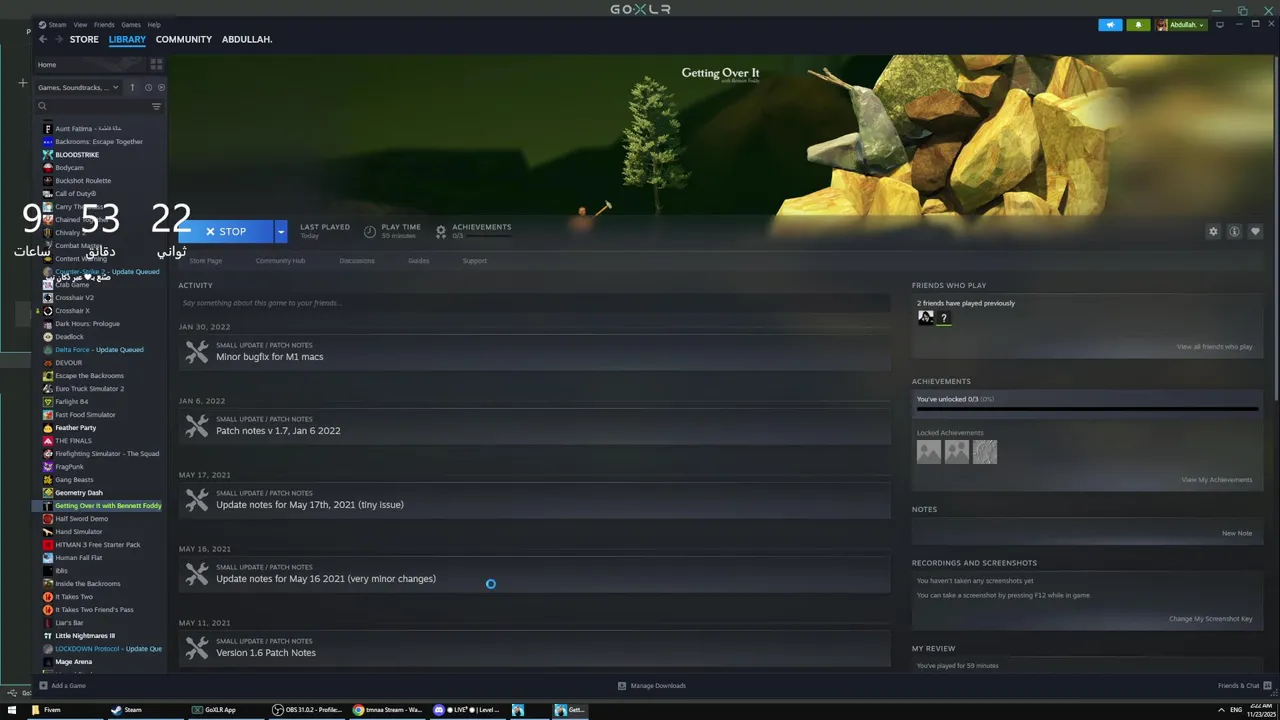Image resolution: width=1280 pixels, height=720 pixels.
Task: Open the Help menu
Action: coord(154,24)
